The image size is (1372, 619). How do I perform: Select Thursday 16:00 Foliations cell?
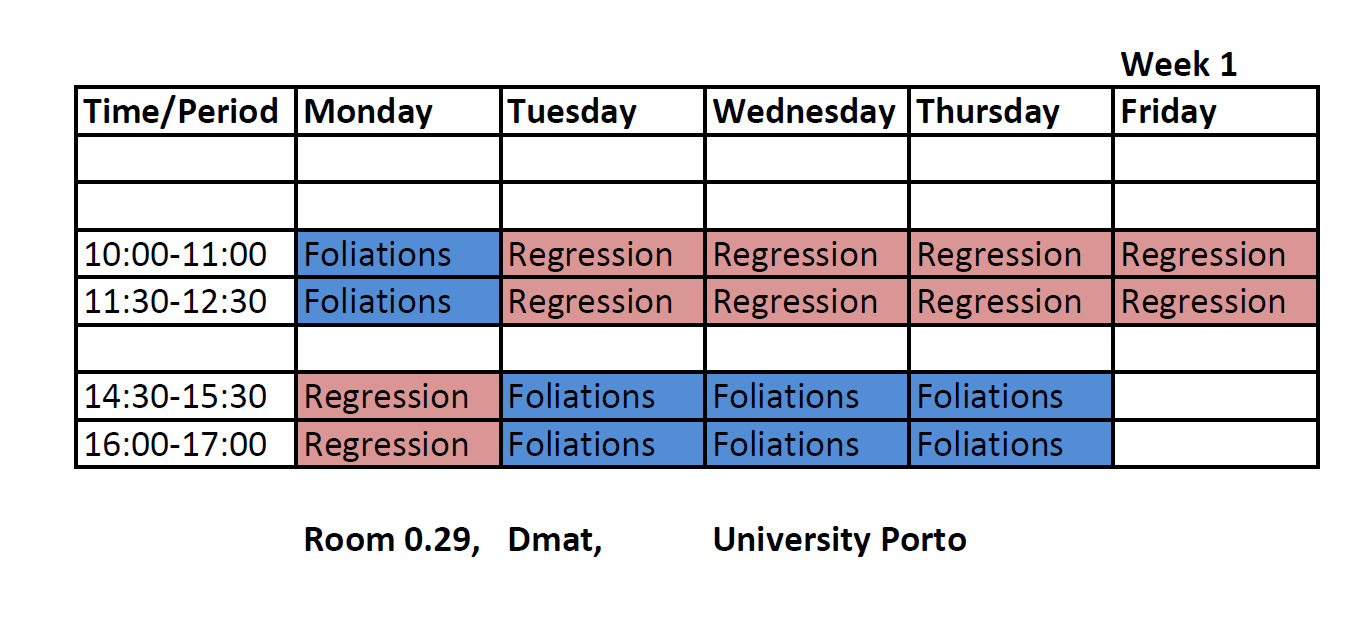1010,443
